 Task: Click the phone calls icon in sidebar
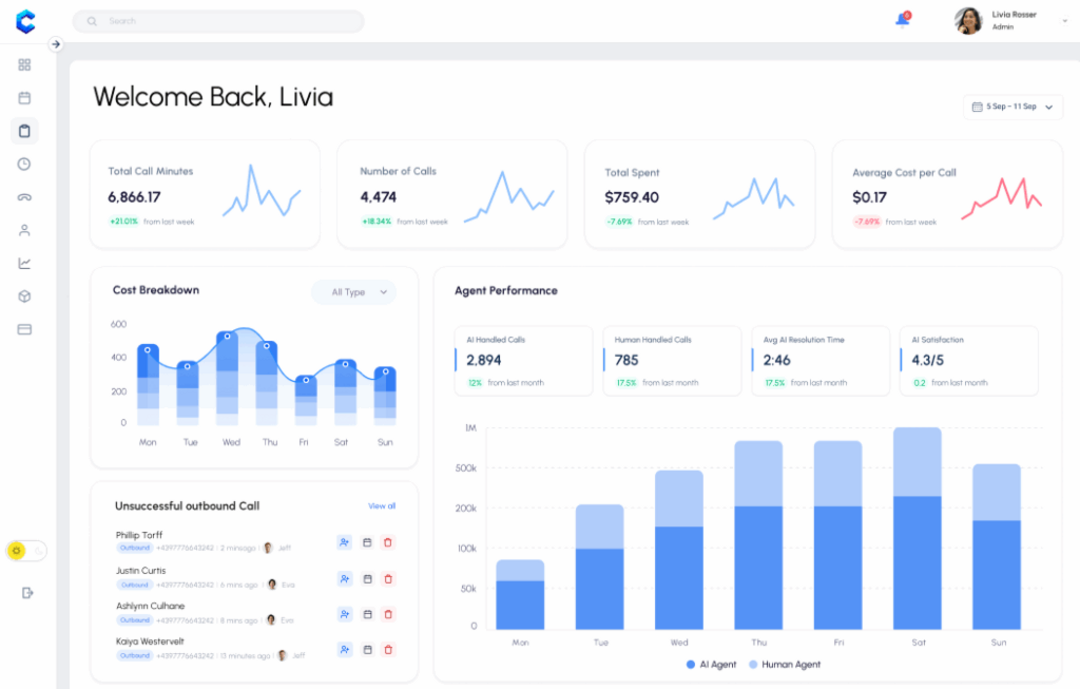click(x=25, y=197)
